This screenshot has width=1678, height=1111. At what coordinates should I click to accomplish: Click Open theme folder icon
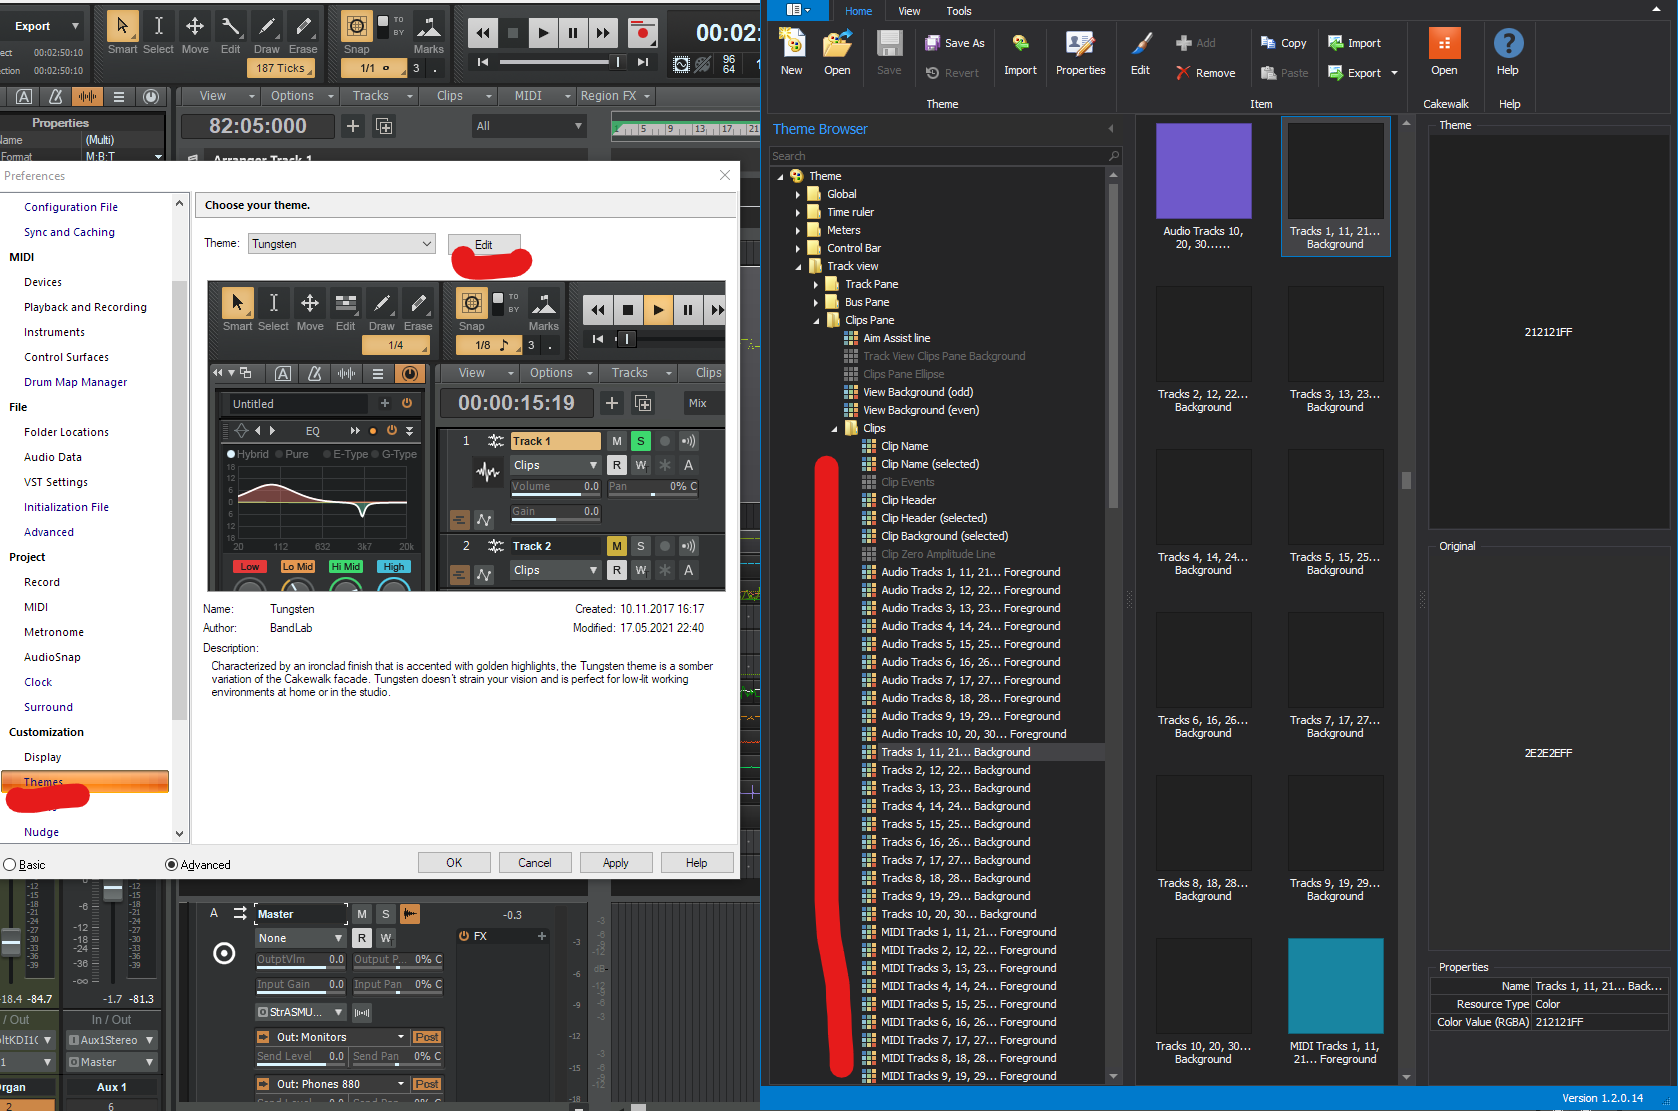point(837,52)
